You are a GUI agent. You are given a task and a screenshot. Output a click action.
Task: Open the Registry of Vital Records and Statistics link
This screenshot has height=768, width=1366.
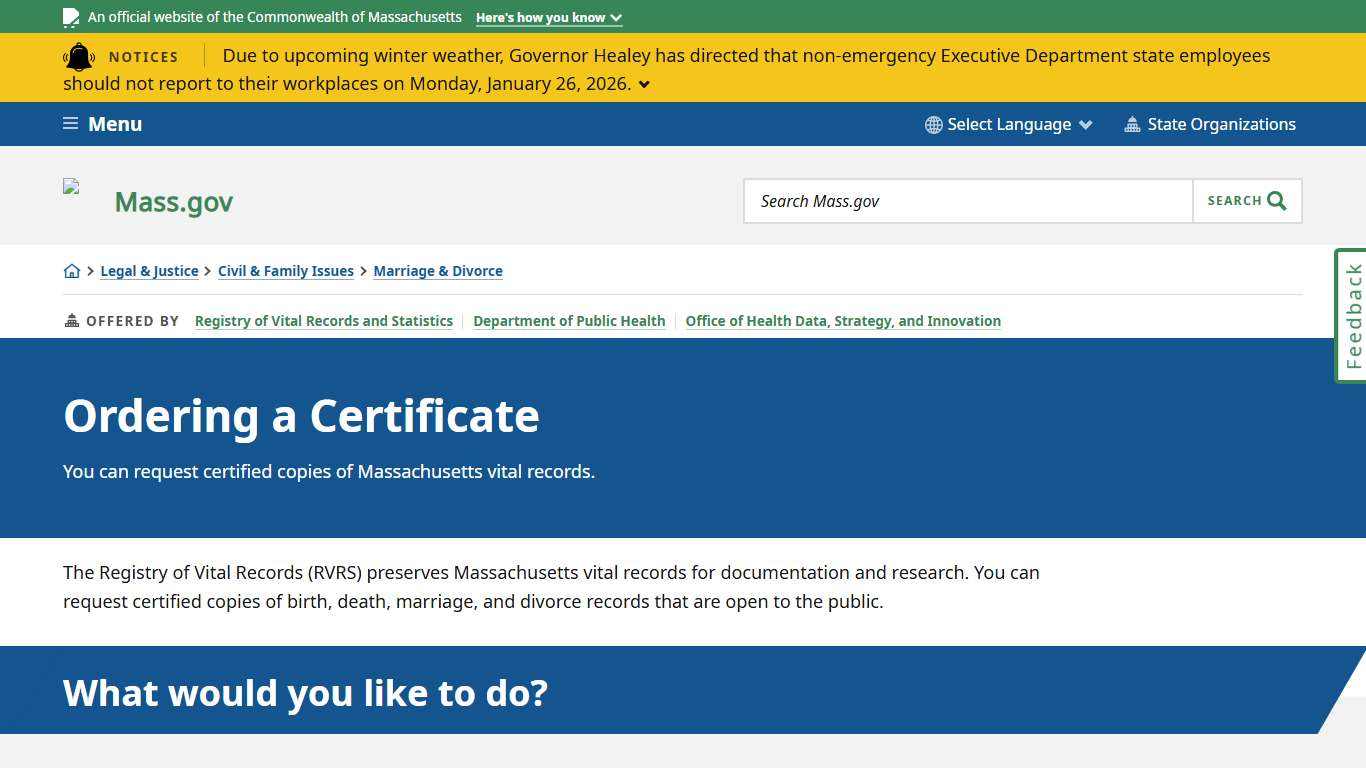(x=324, y=321)
